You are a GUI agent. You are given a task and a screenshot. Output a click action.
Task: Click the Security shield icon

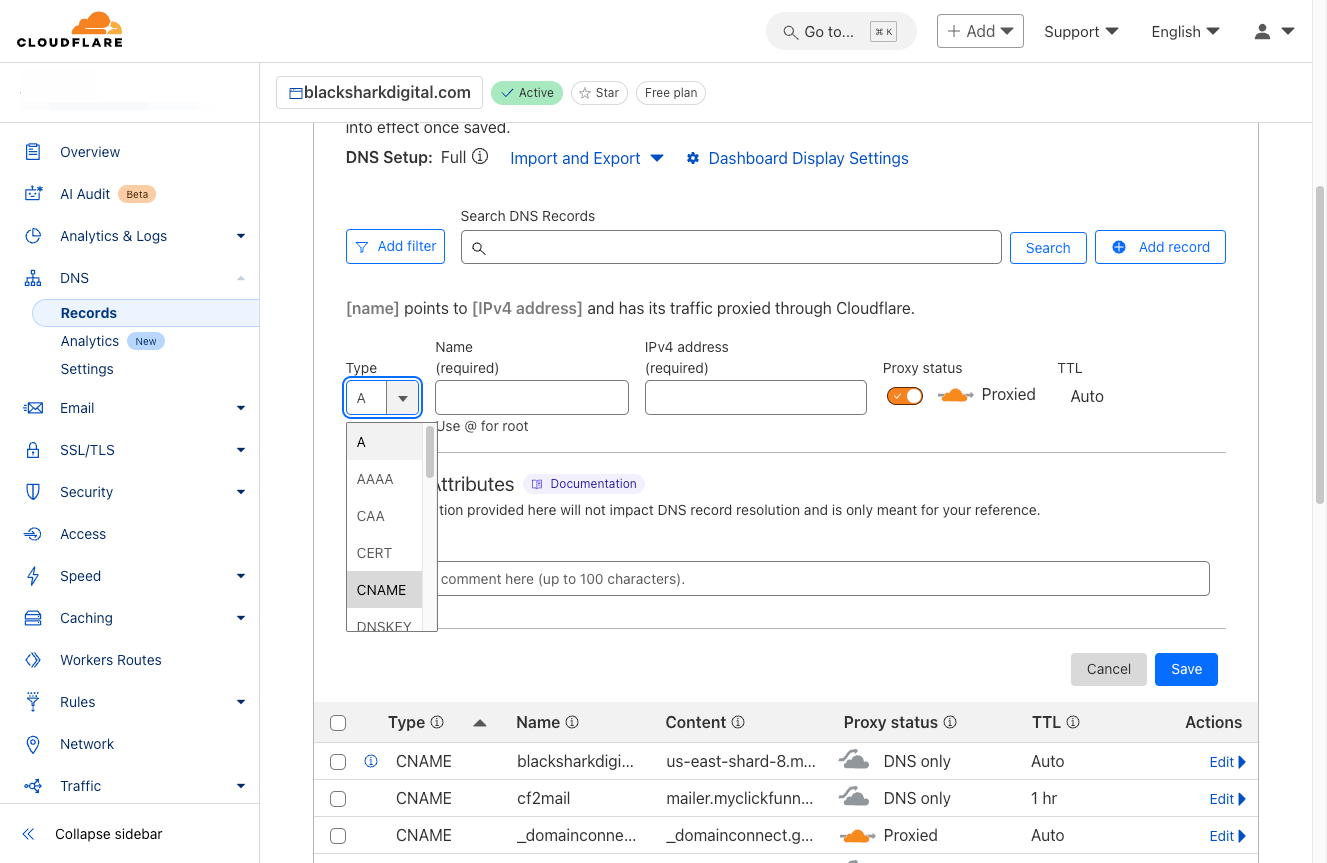(33, 492)
